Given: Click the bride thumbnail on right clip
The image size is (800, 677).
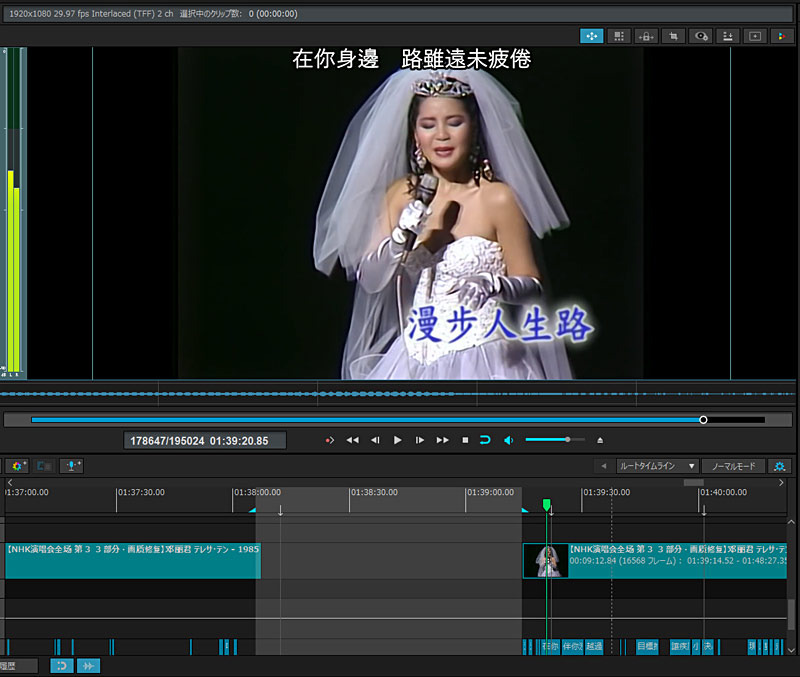Looking at the screenshot, I should click(x=546, y=561).
